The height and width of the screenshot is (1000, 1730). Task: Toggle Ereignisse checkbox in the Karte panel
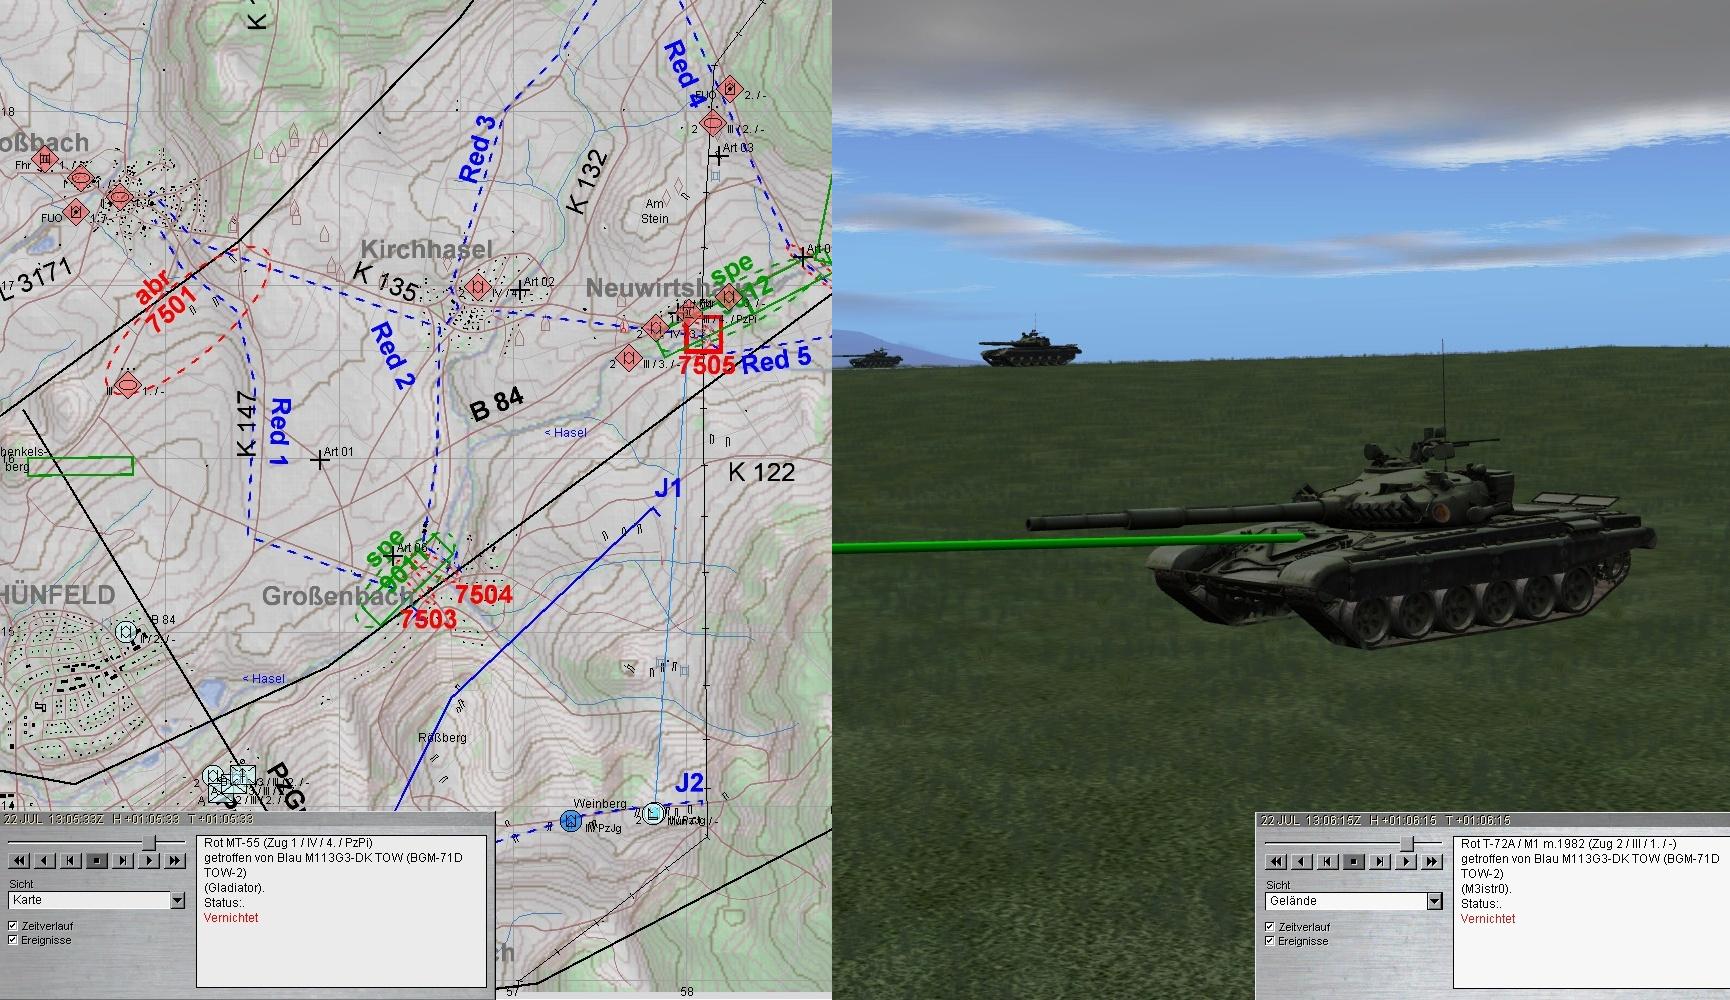[13, 940]
